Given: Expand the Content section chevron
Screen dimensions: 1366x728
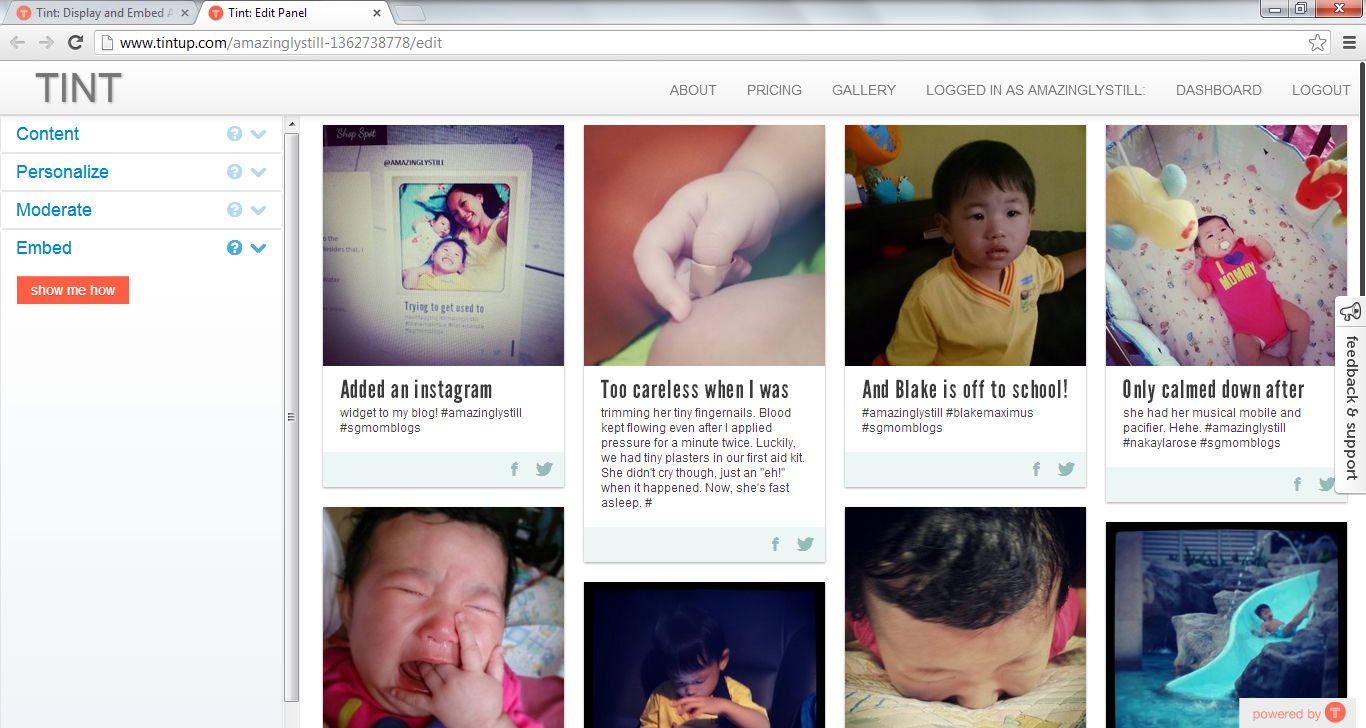Looking at the screenshot, I should click(259, 134).
